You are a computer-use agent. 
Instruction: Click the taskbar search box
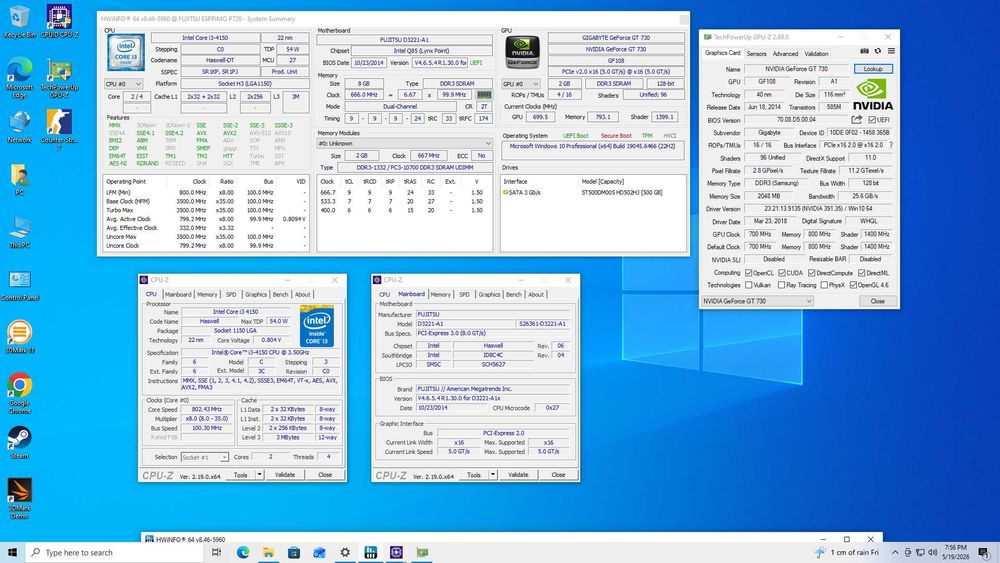115,552
